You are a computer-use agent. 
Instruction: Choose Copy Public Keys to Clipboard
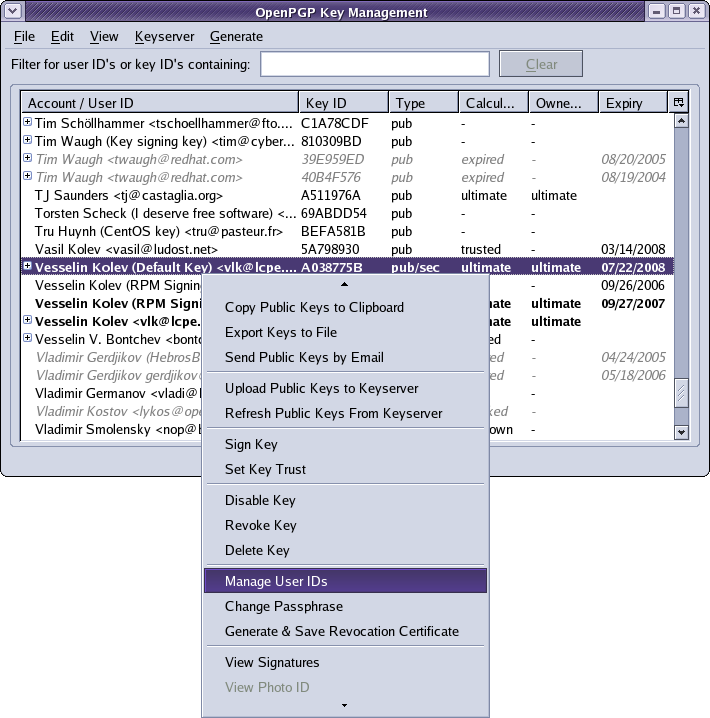[345, 307]
